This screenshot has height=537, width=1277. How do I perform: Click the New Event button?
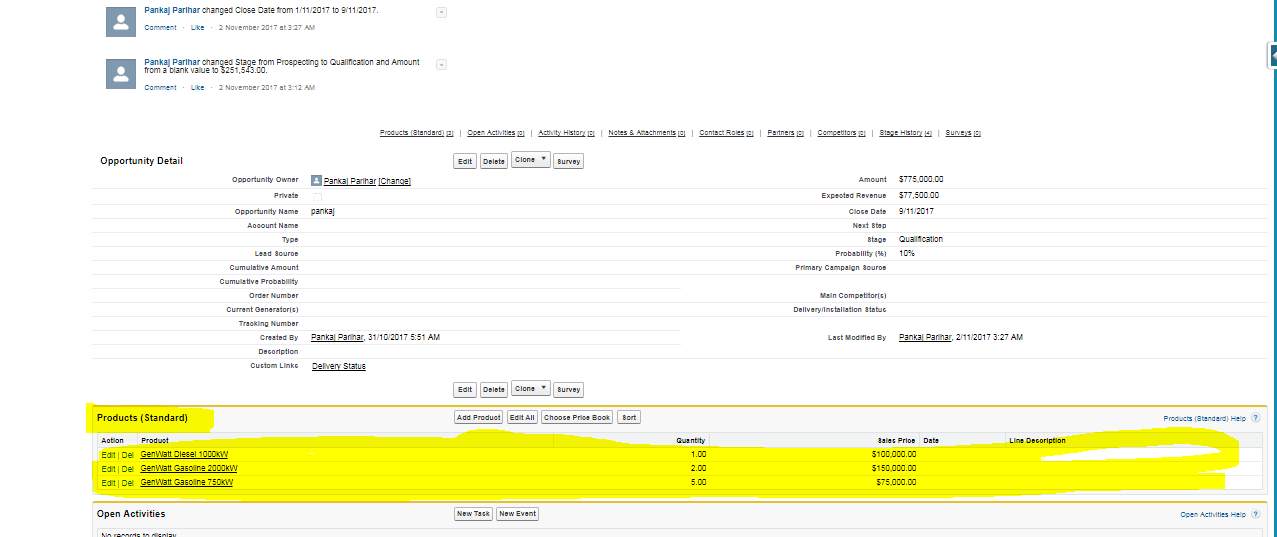coord(518,513)
